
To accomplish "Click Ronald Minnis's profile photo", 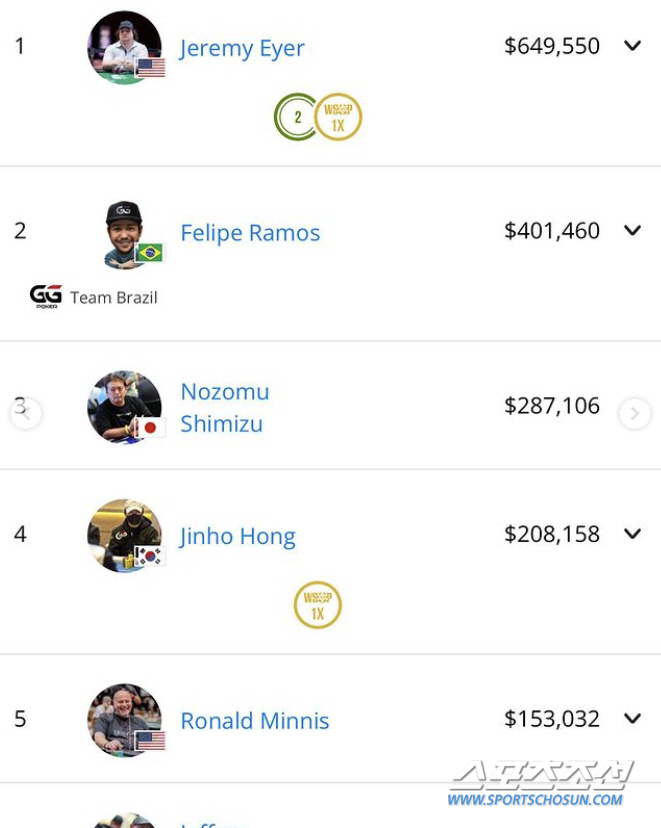I will click(124, 720).
